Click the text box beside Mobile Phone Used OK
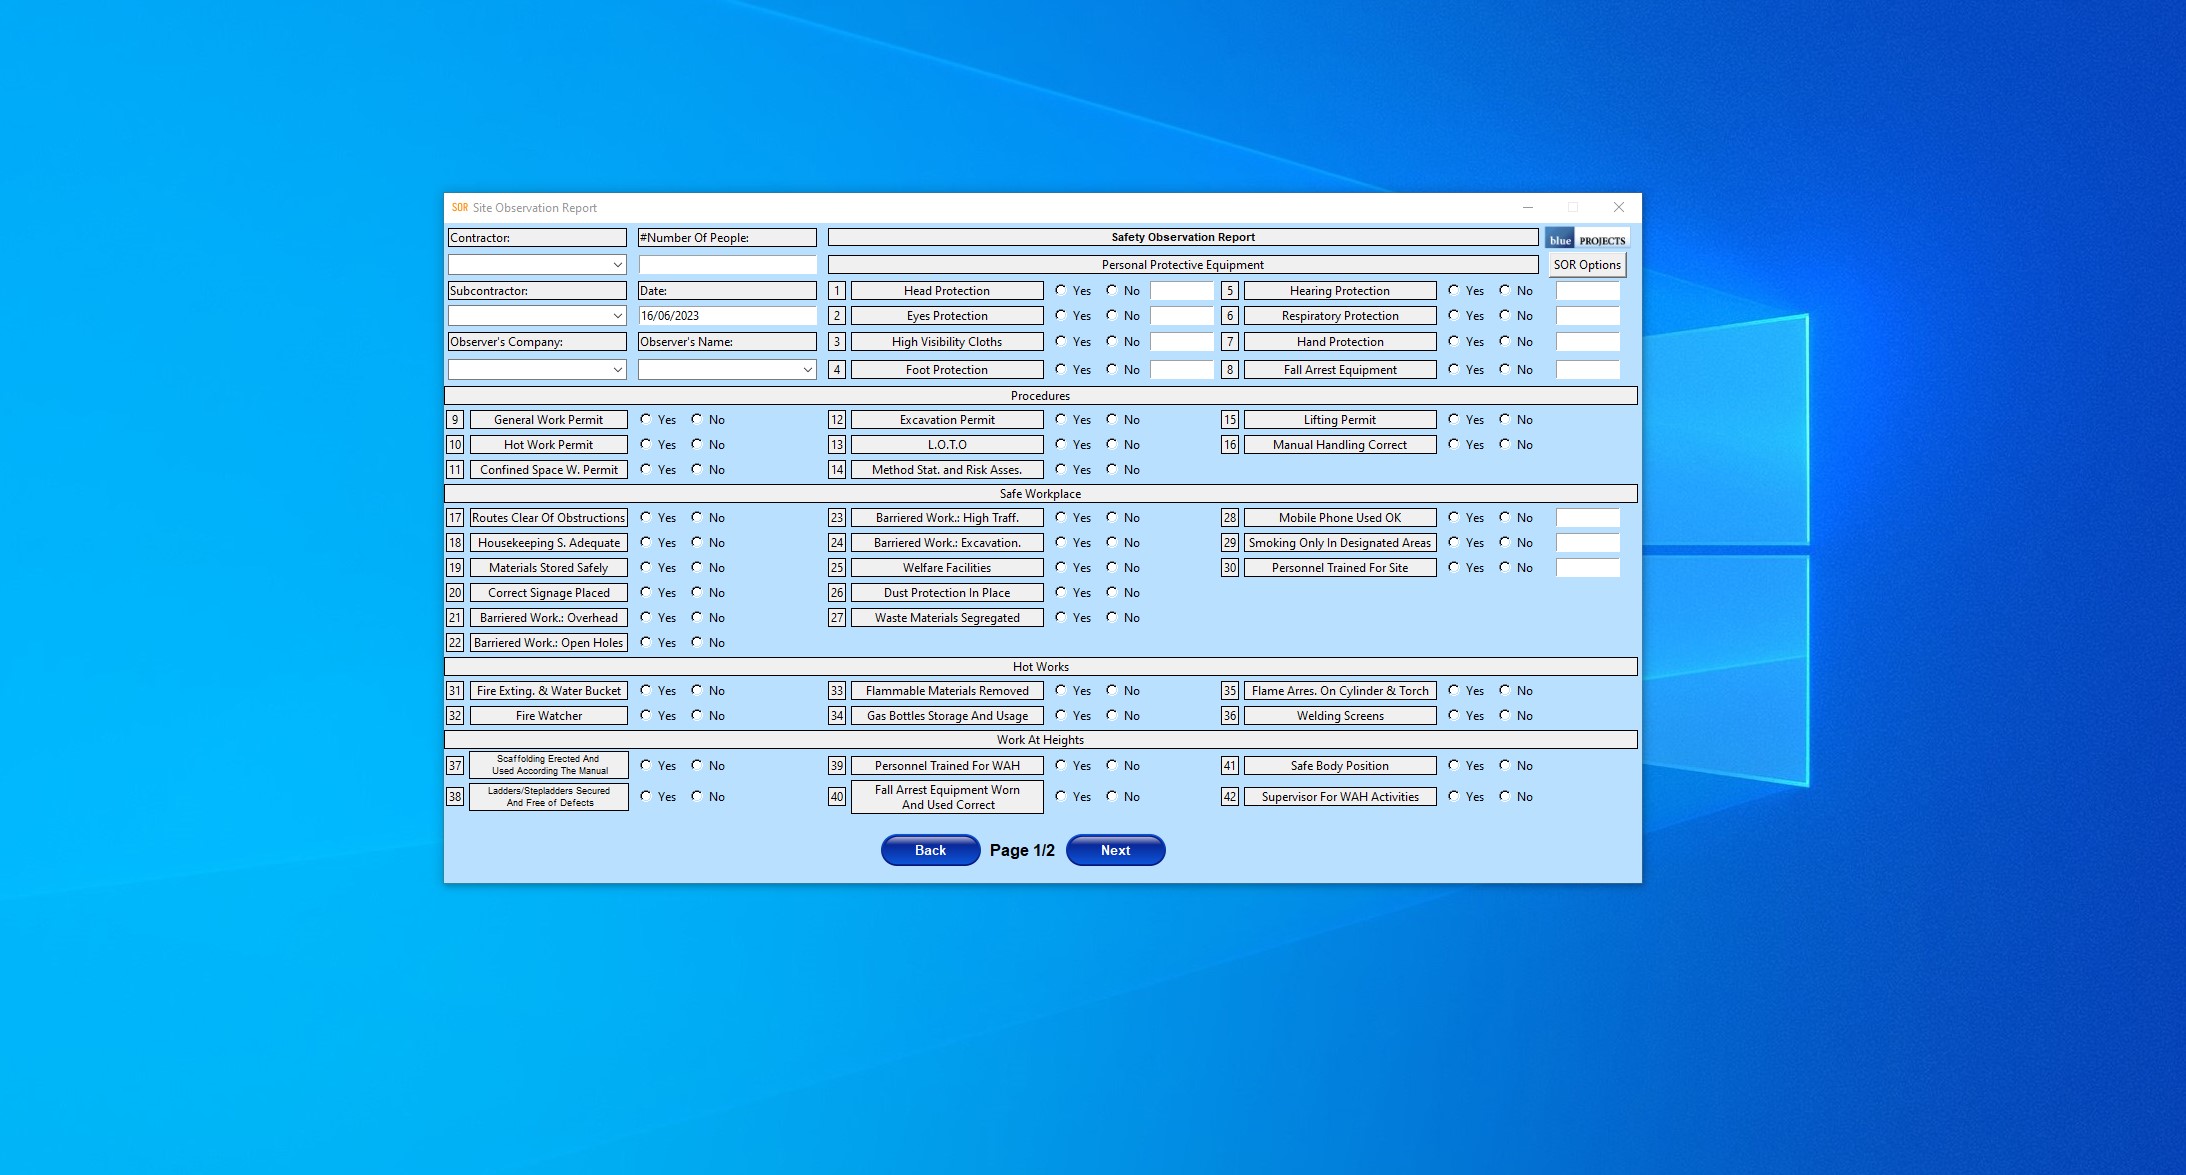The image size is (2186, 1175). coord(1587,518)
